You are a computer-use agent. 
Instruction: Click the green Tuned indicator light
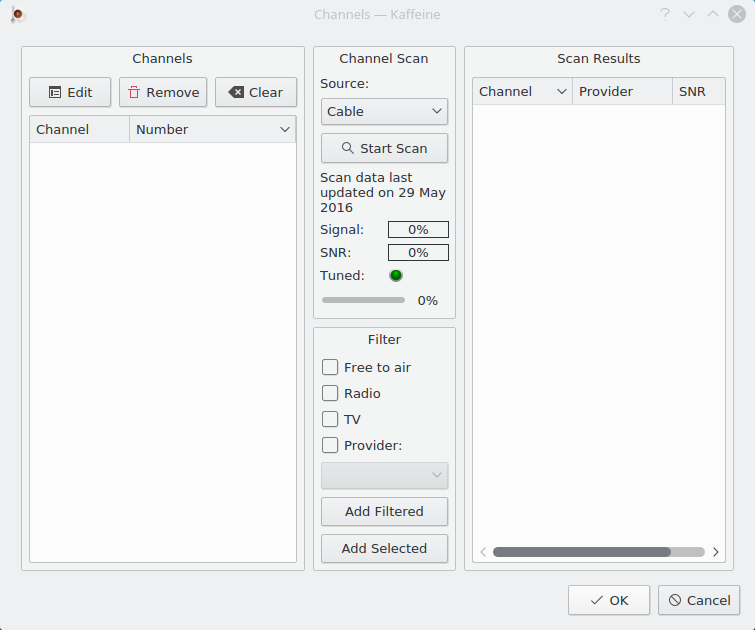pyautogui.click(x=396, y=275)
